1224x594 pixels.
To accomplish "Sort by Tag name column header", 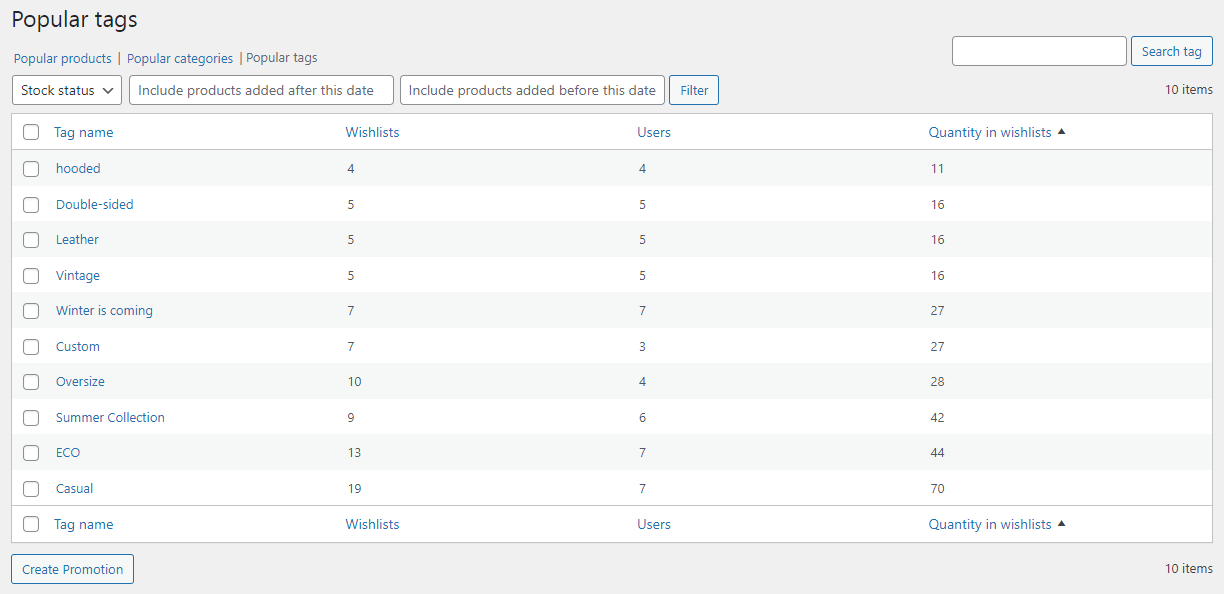I will 83,132.
